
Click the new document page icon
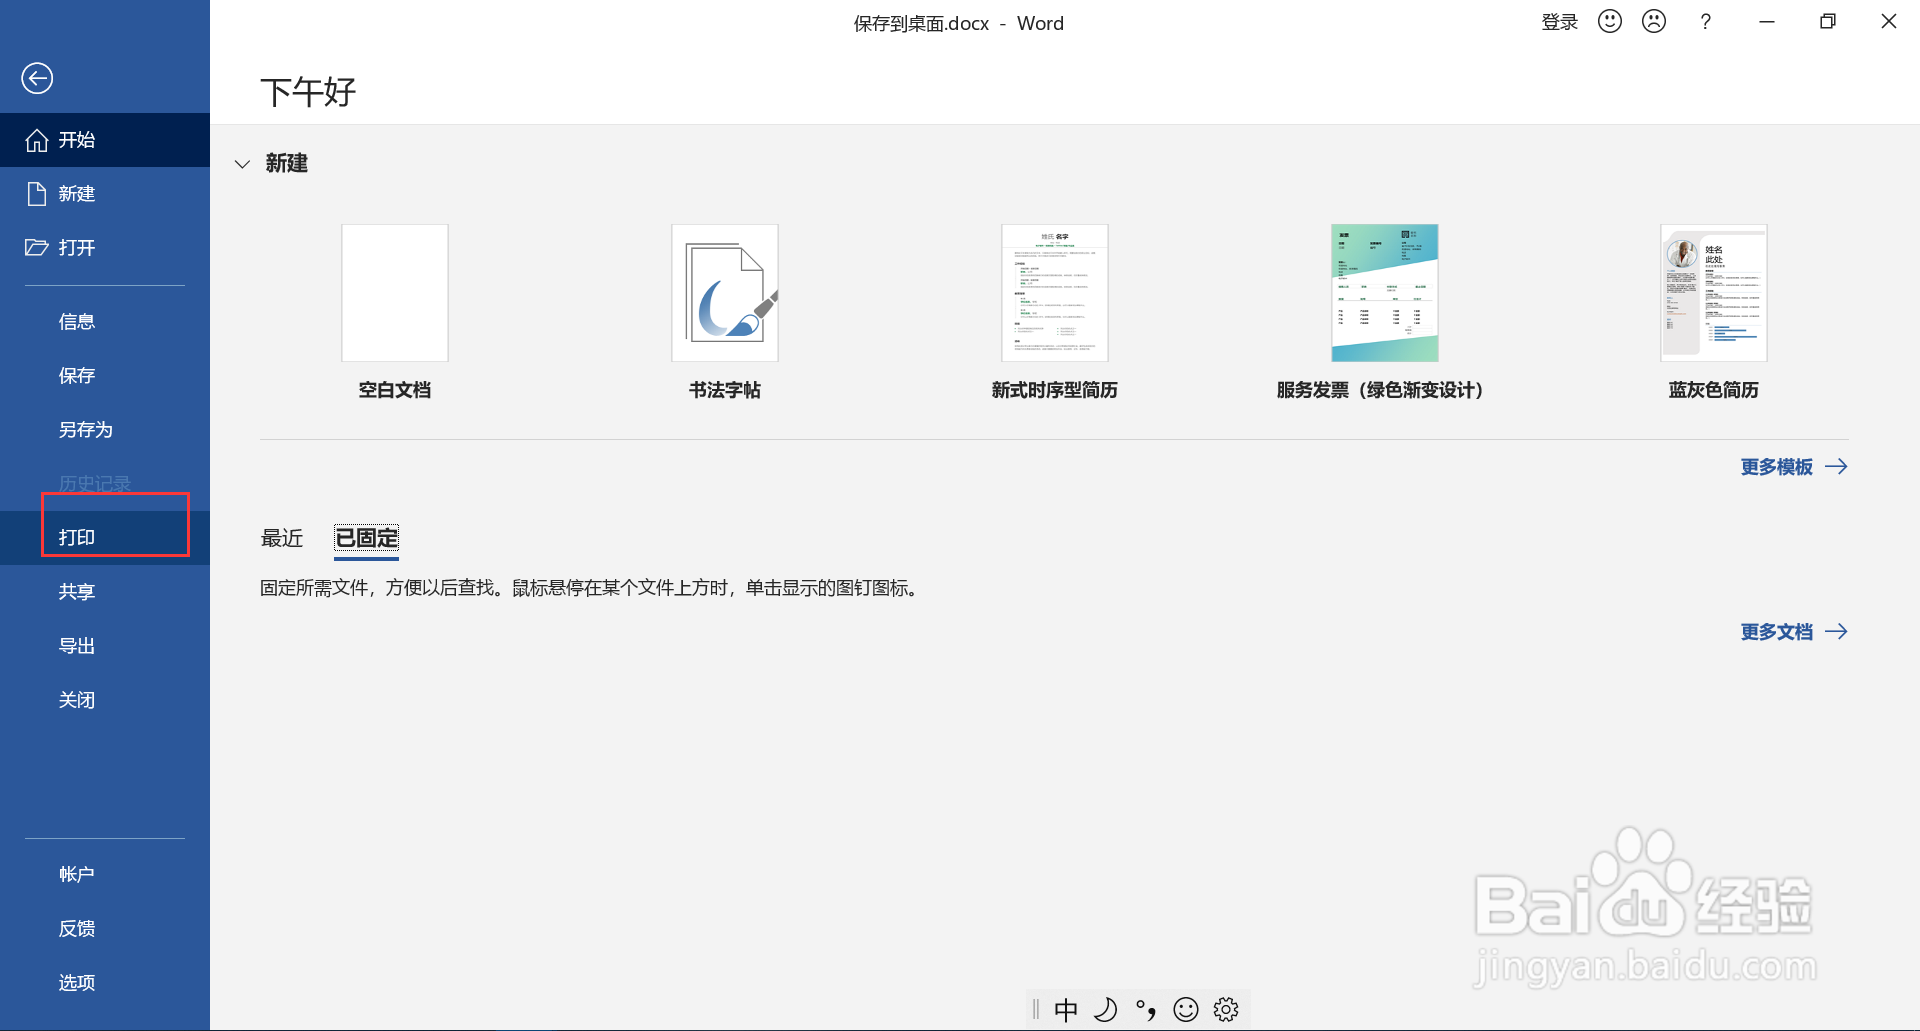(x=37, y=194)
